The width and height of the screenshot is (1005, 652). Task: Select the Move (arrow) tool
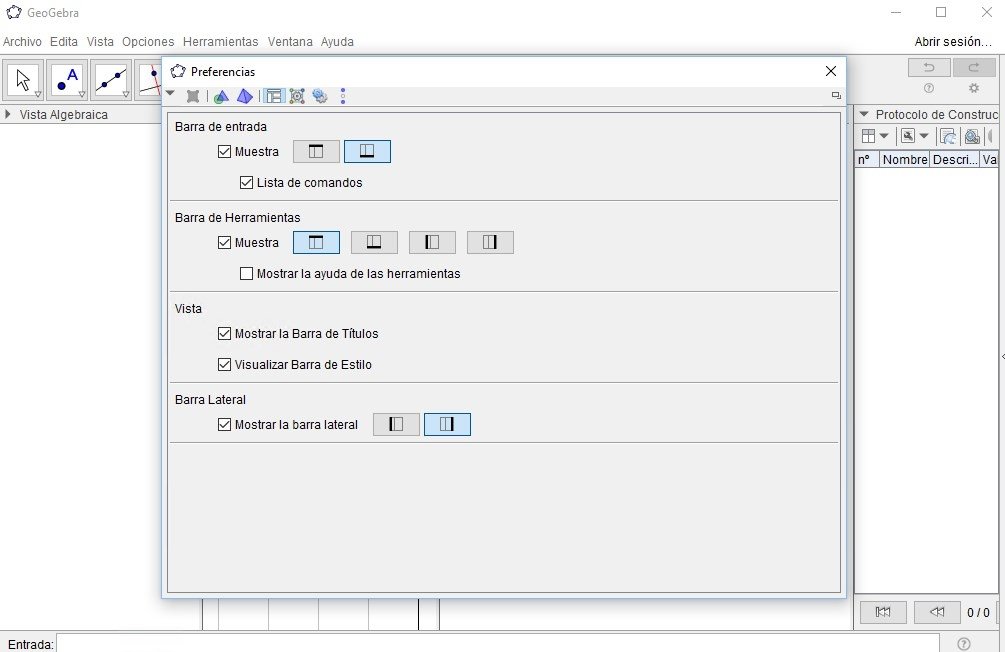pyautogui.click(x=23, y=80)
